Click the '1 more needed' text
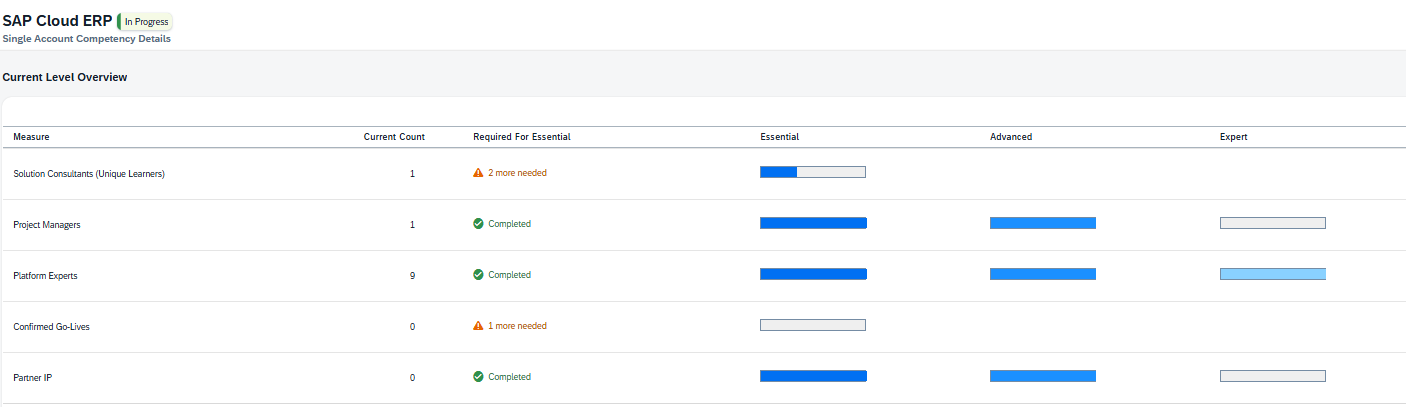 coord(517,326)
